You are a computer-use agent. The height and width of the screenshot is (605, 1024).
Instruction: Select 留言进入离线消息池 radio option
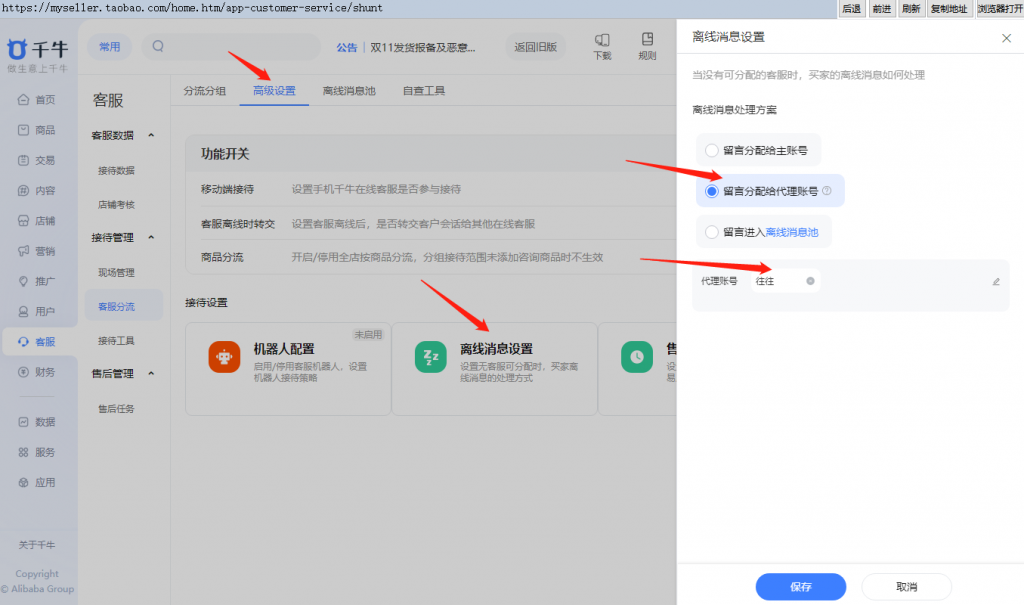712,232
